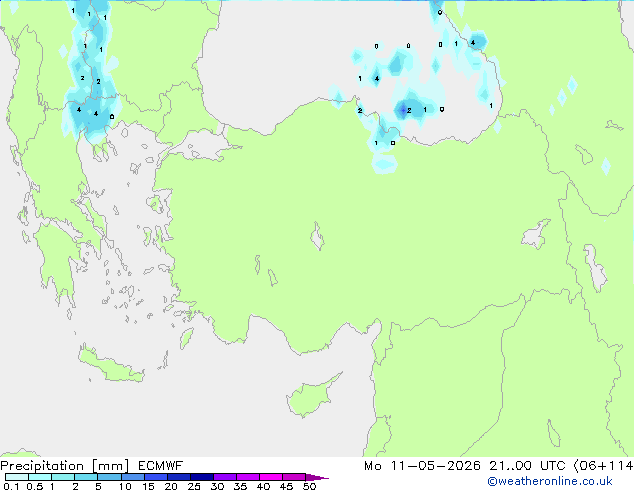This screenshot has width=634, height=490.
Task: Click the island of Crete on the map
Action: tap(110, 365)
